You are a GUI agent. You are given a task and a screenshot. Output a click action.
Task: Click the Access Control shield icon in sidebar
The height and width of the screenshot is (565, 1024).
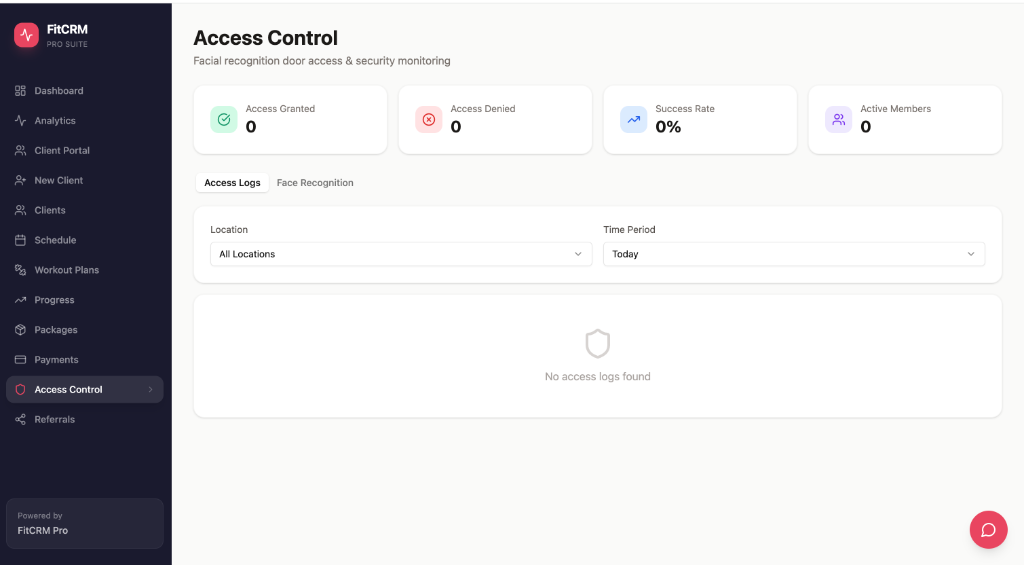pos(20,389)
